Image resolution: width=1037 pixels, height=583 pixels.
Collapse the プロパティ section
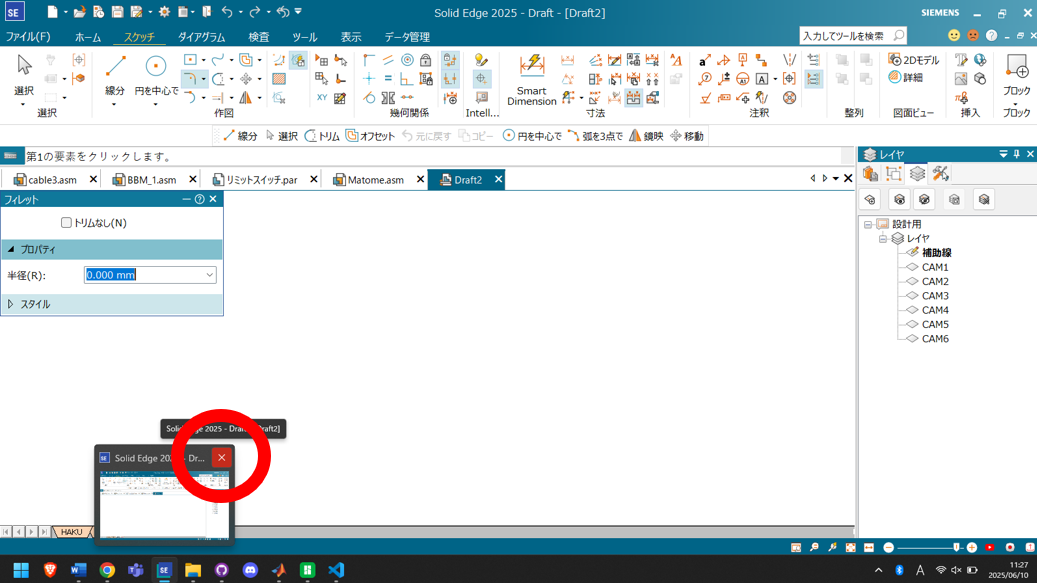click(x=11, y=249)
